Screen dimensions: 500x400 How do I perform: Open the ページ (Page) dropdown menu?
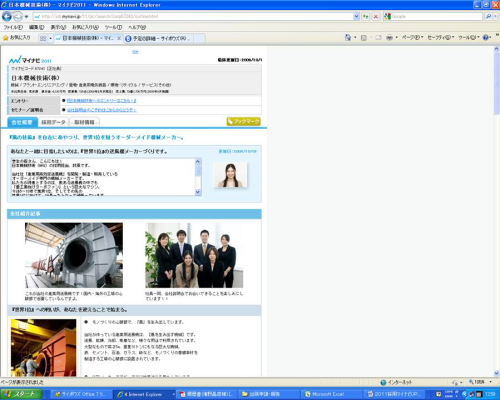[x=412, y=38]
